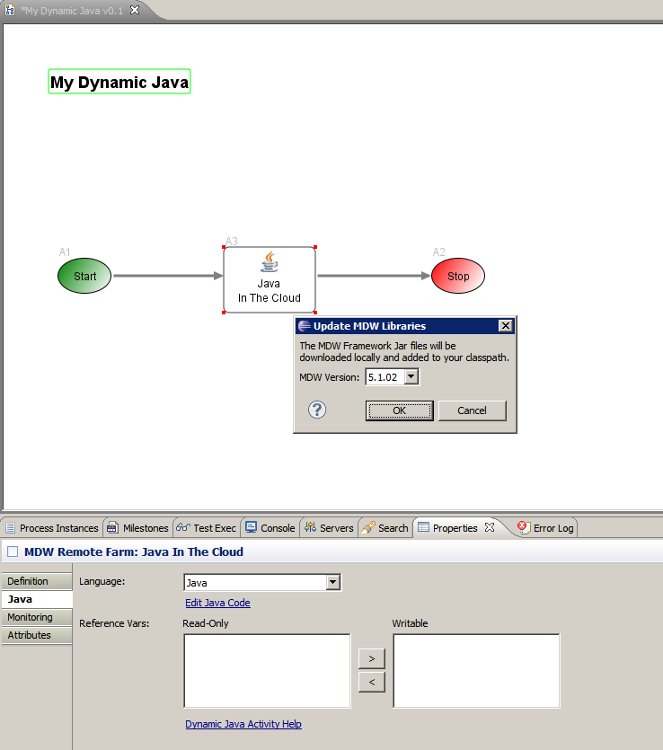663x750 pixels.
Task: Select the Definition properties section
Action: click(37, 581)
